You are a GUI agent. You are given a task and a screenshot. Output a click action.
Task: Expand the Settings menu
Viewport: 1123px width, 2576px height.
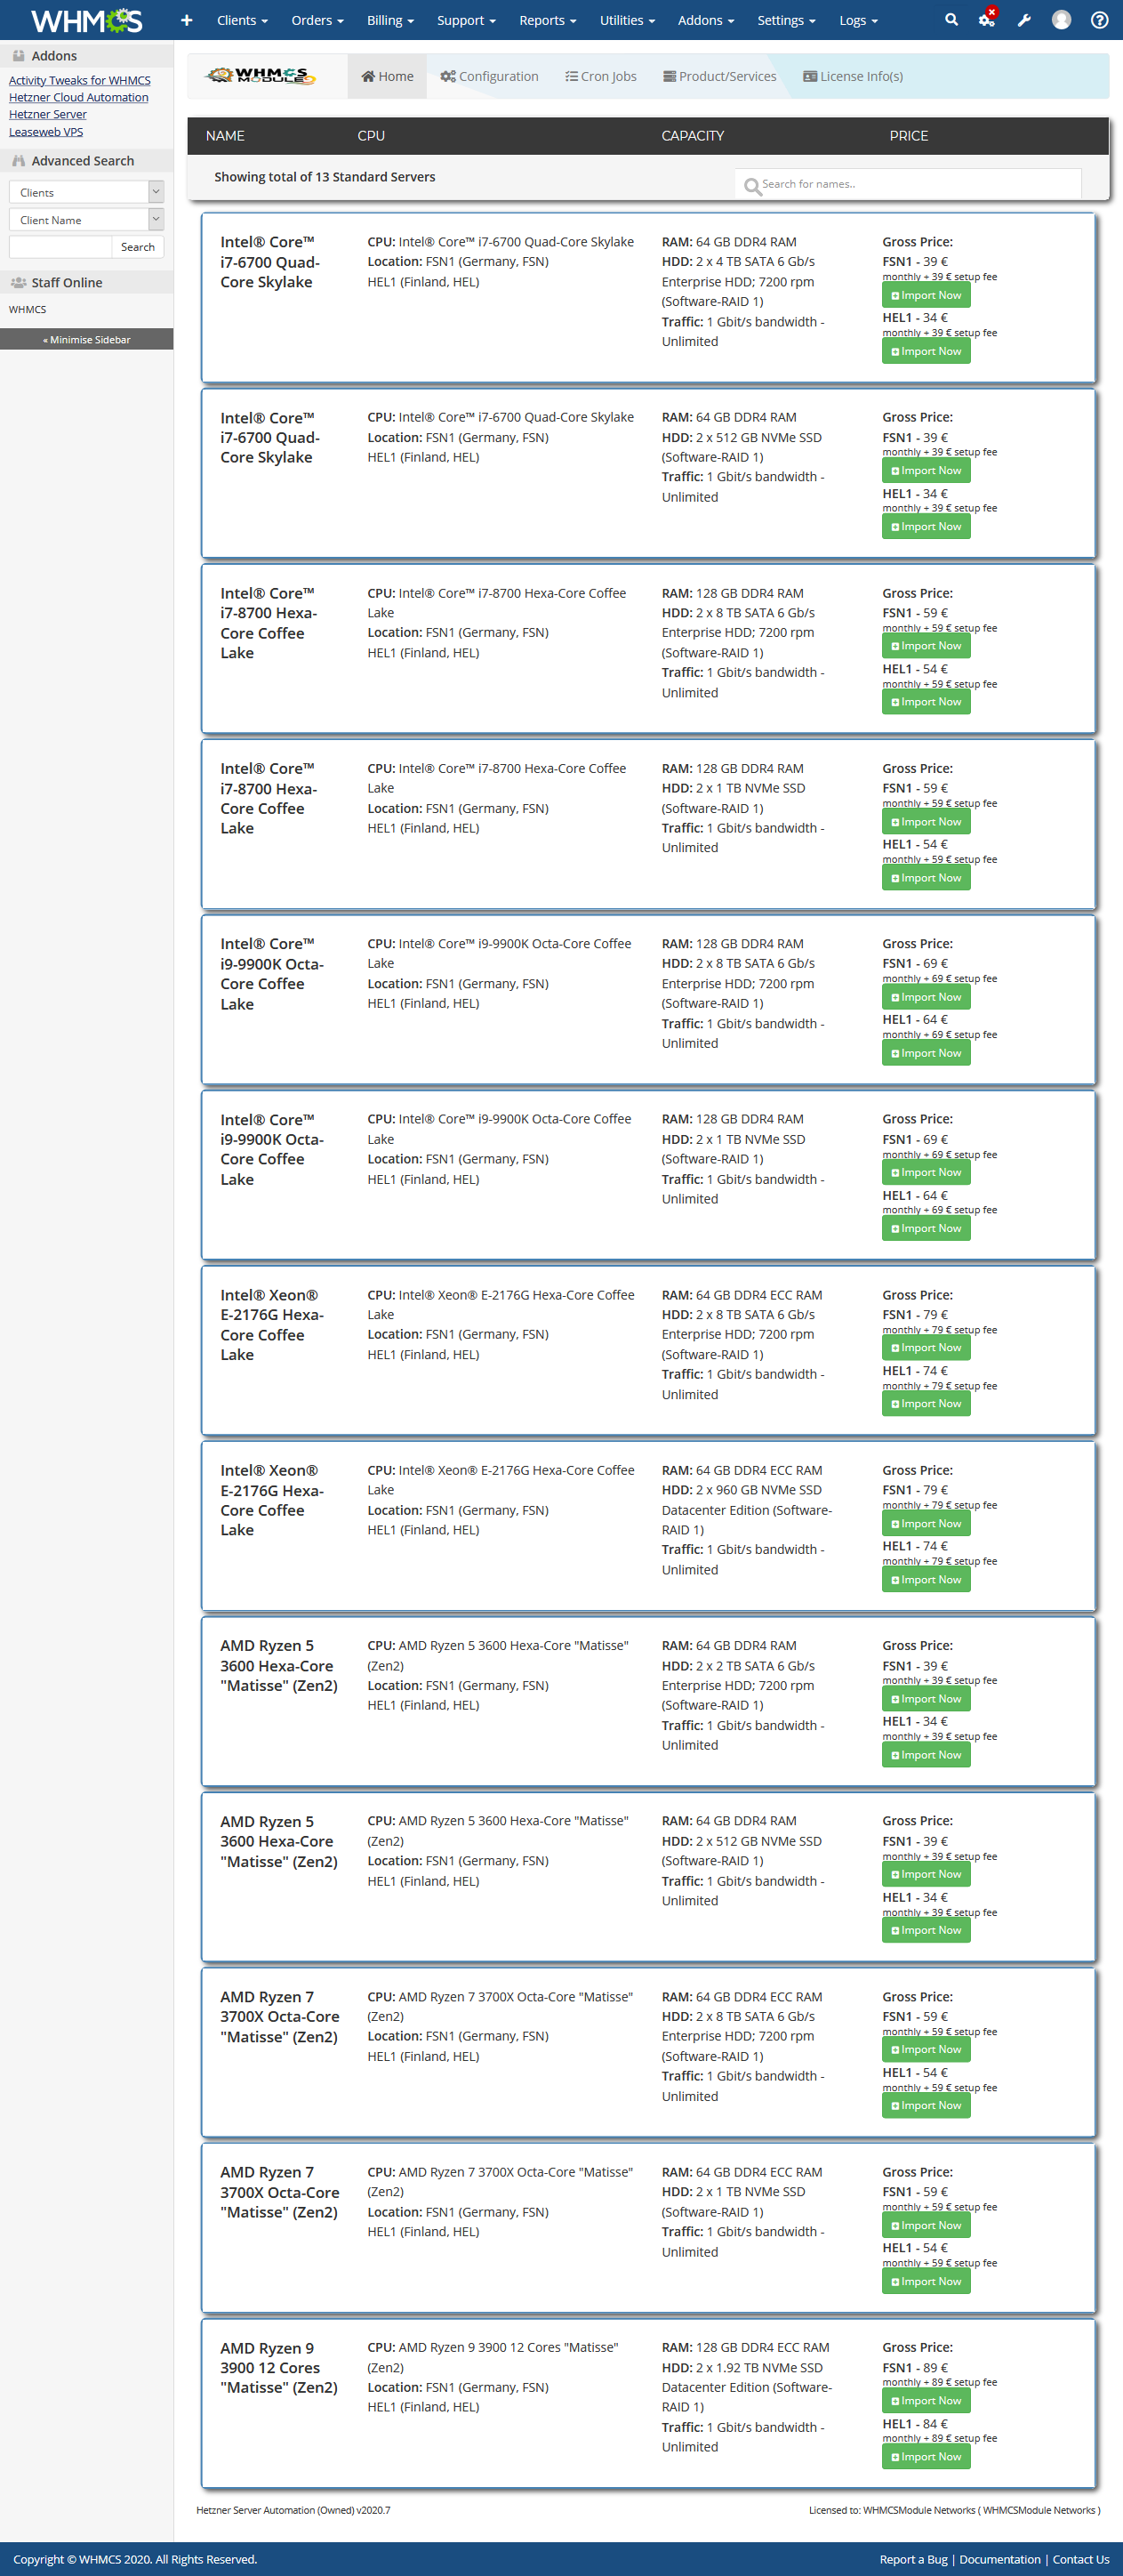tap(787, 20)
